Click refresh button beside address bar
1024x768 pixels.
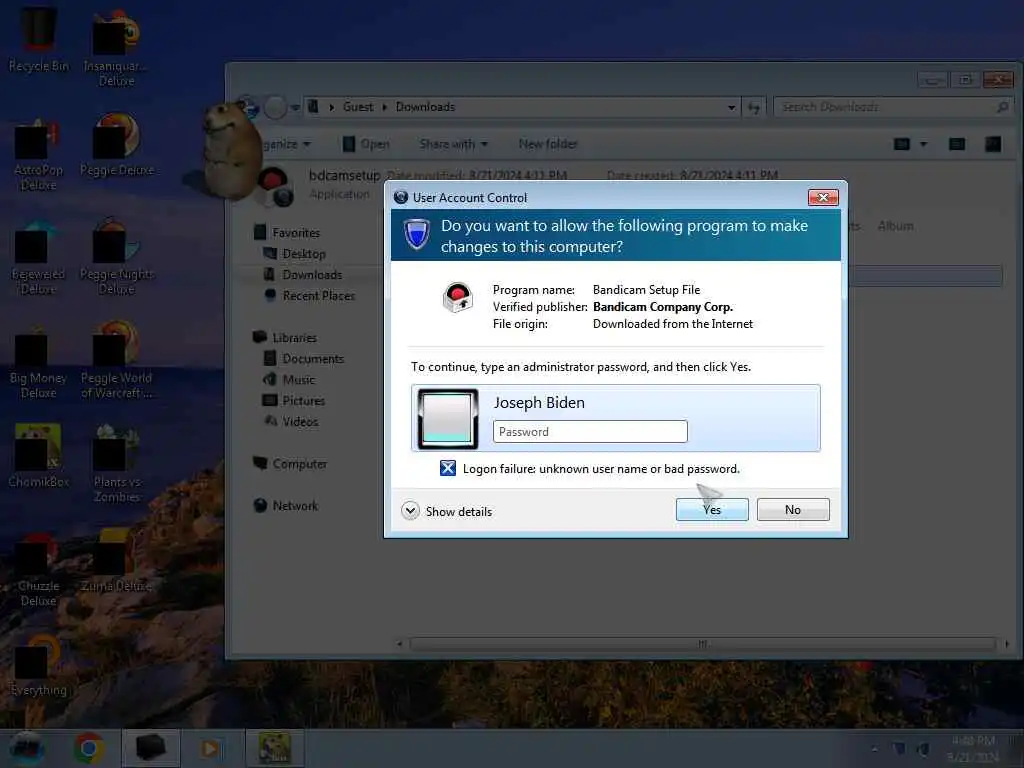754,107
